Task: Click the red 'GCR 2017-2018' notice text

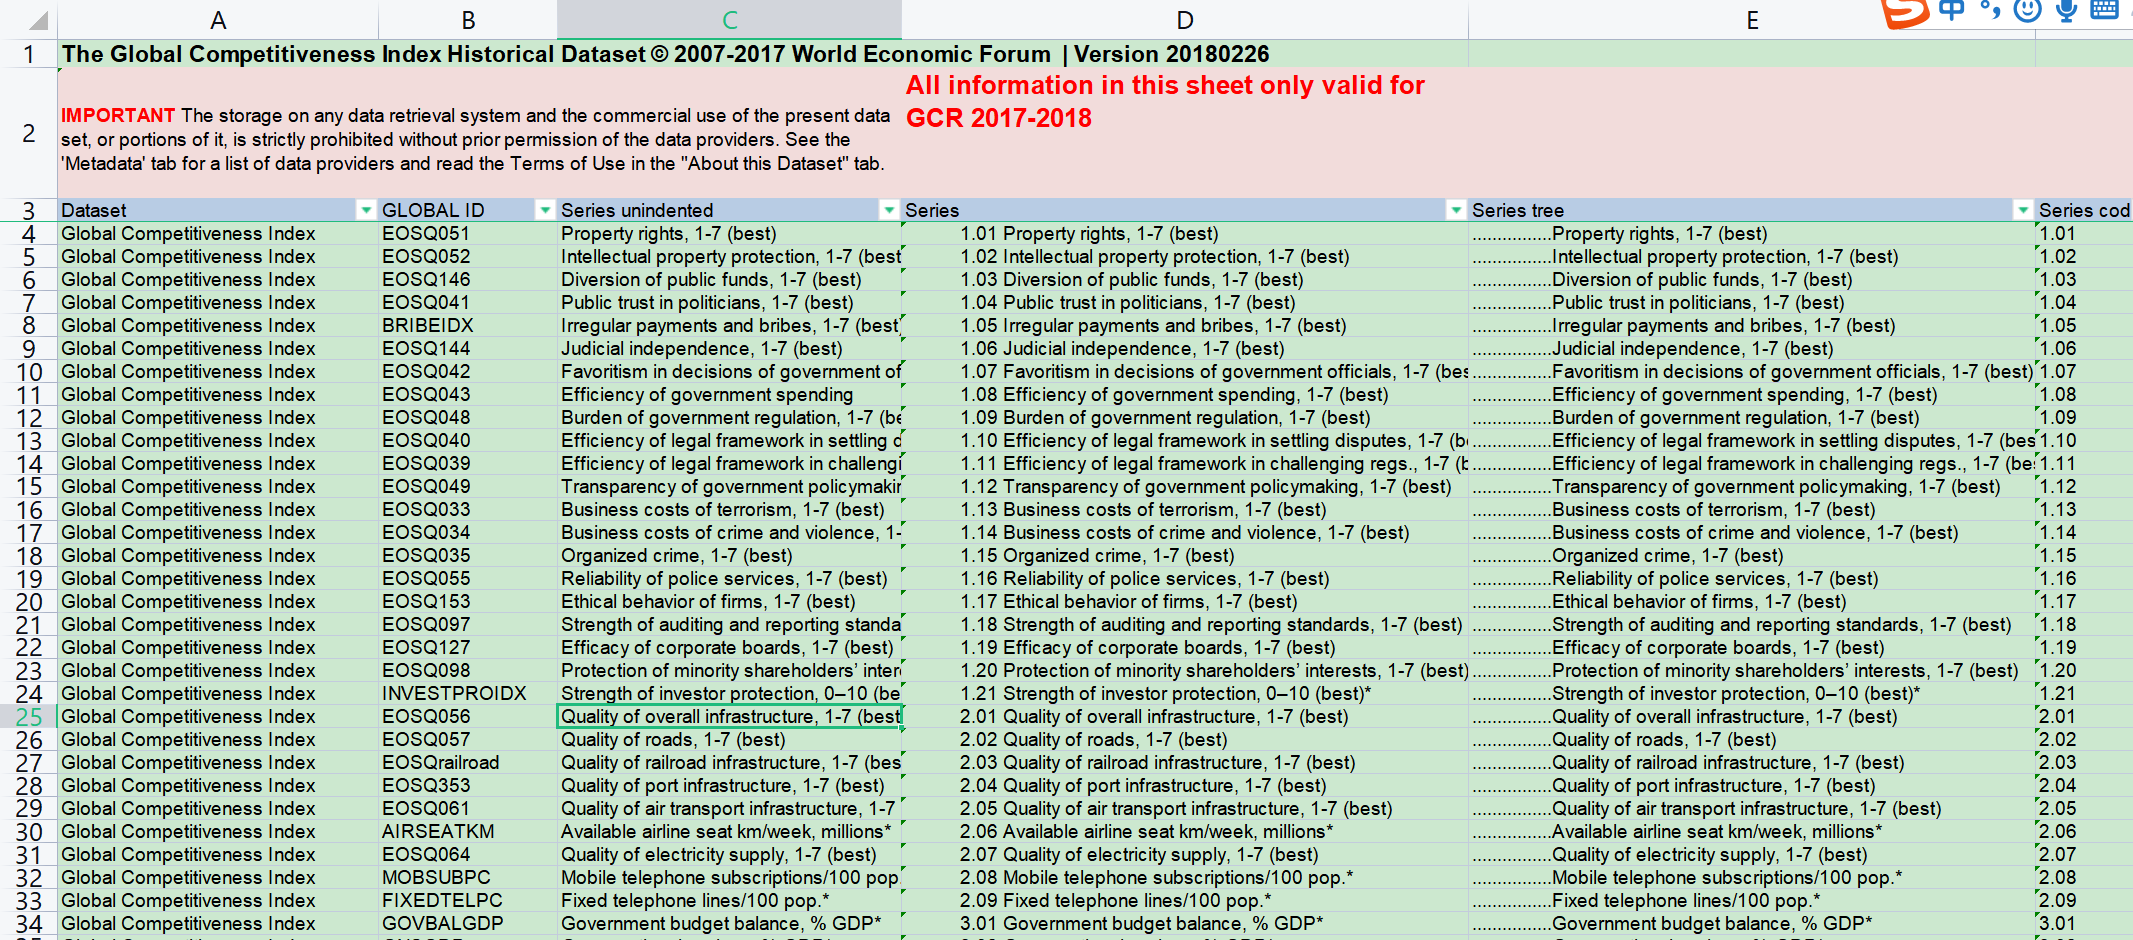Action: (x=999, y=118)
